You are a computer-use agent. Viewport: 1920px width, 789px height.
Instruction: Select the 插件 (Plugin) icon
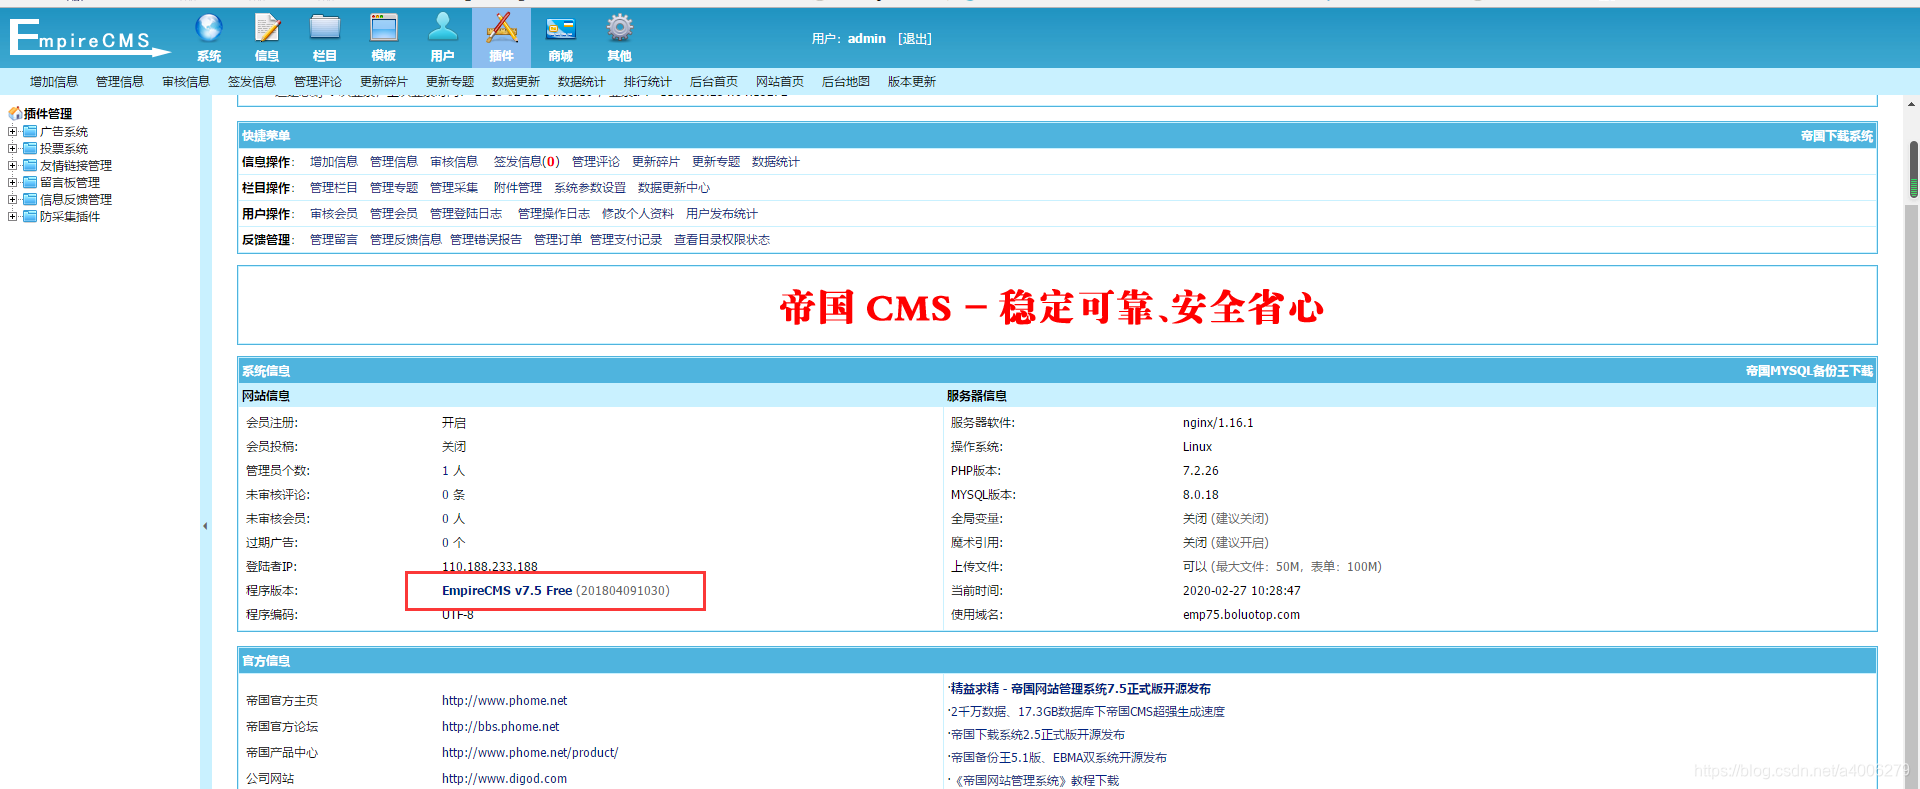[501, 38]
